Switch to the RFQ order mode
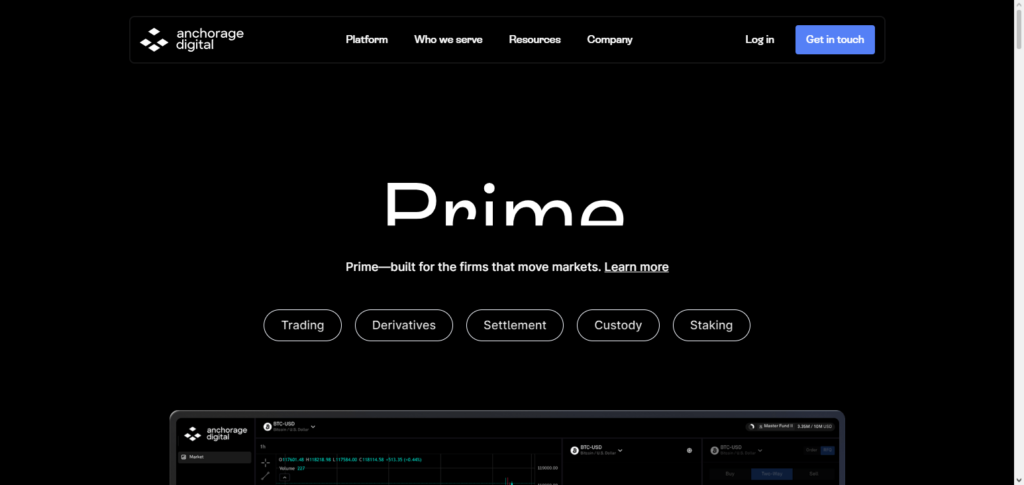 [x=827, y=450]
